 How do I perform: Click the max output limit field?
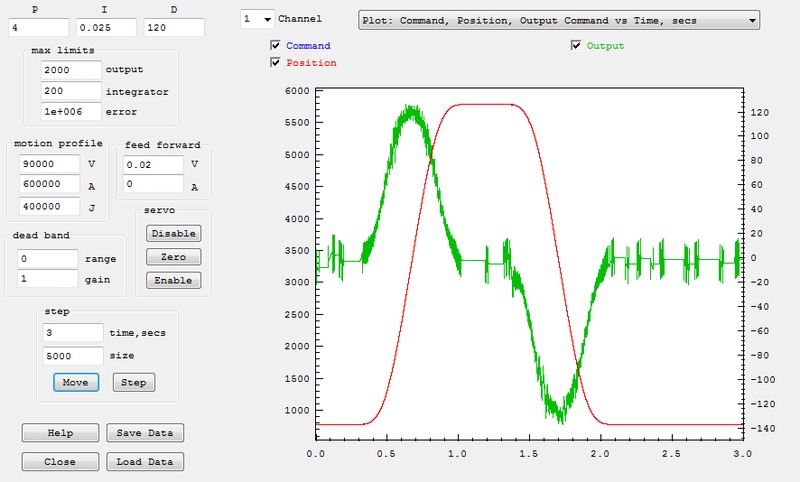(72, 70)
